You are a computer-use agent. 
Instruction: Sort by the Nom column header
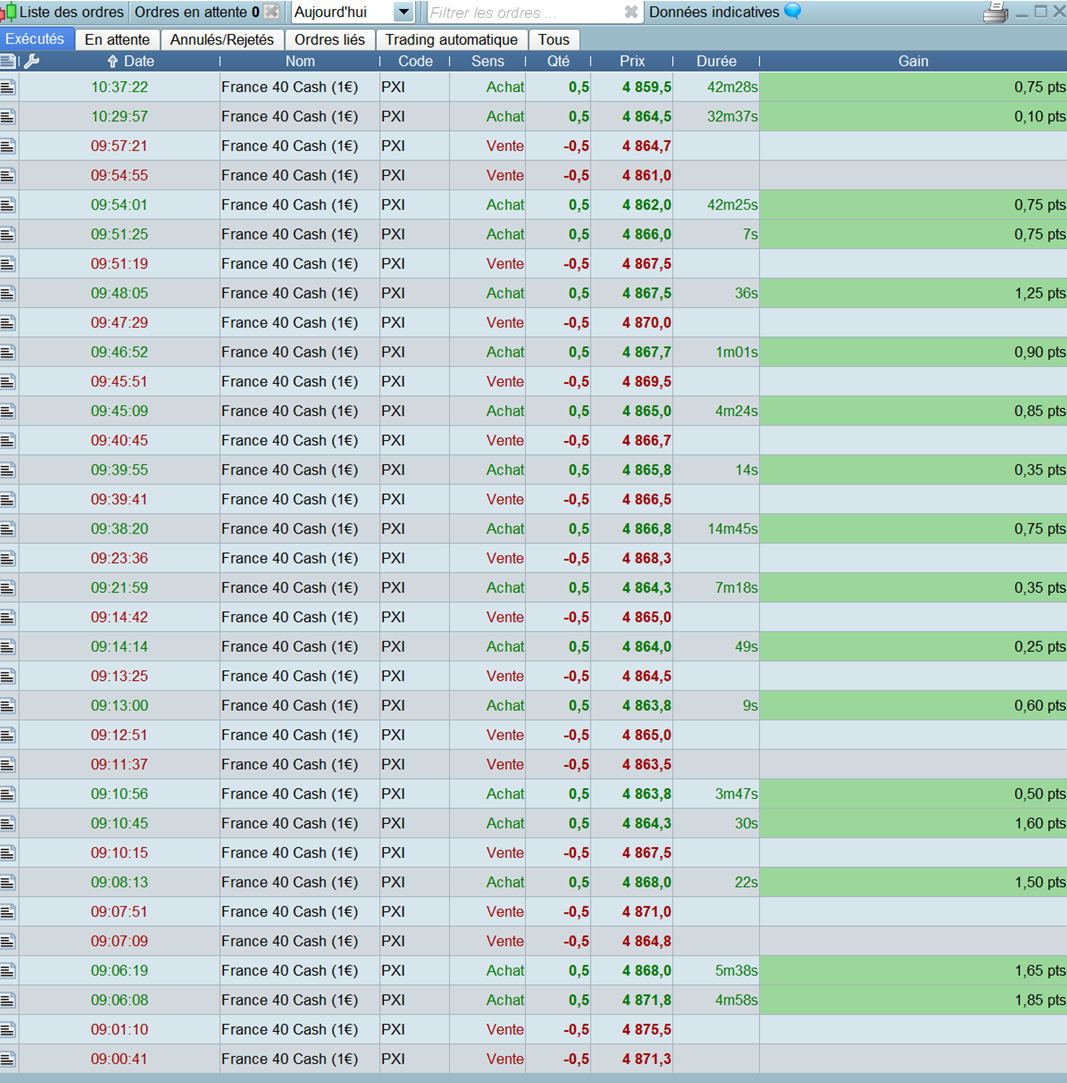click(x=300, y=61)
